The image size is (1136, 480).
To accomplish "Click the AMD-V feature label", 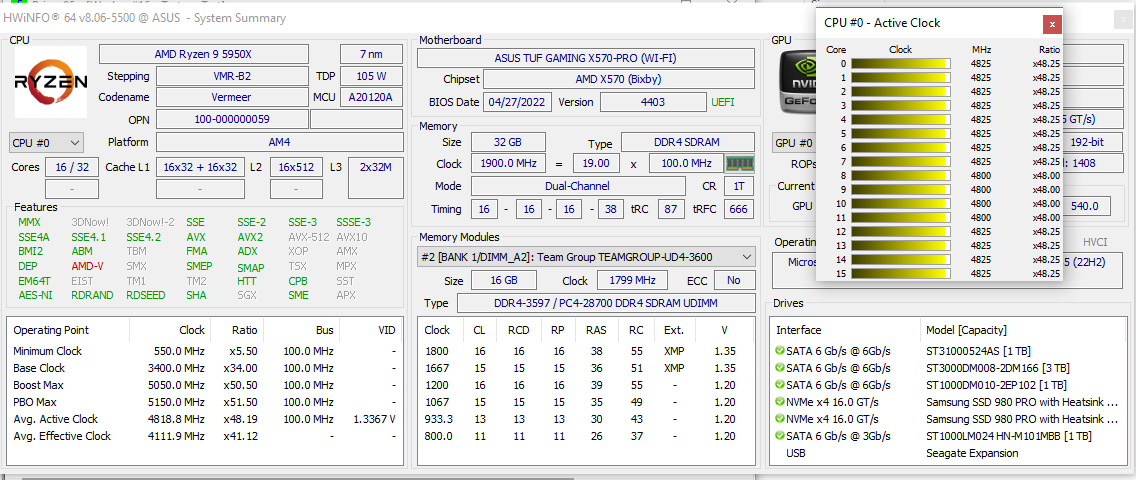I will pos(88,266).
